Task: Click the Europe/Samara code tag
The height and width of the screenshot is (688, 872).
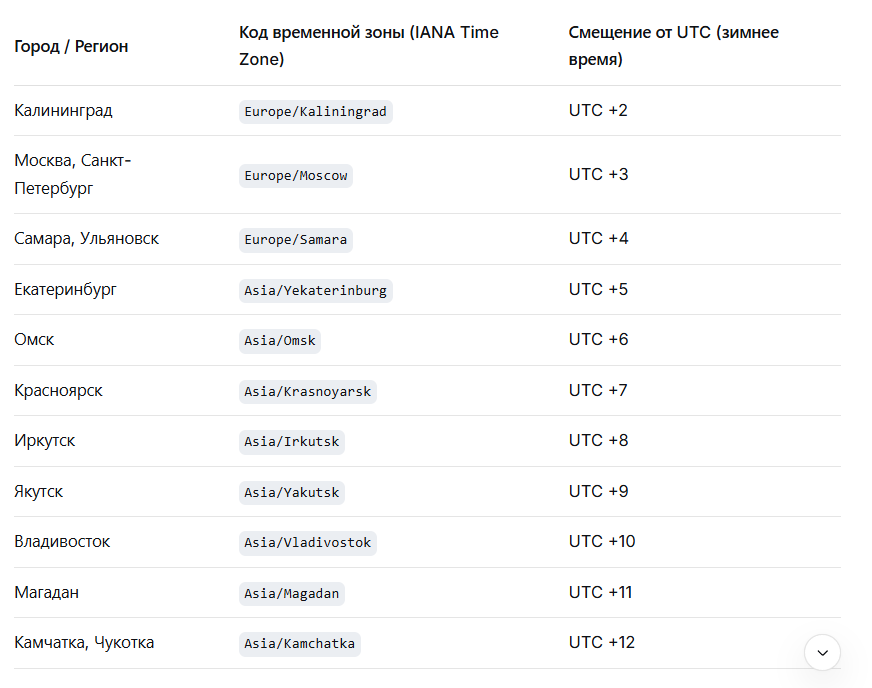Action: (x=296, y=240)
